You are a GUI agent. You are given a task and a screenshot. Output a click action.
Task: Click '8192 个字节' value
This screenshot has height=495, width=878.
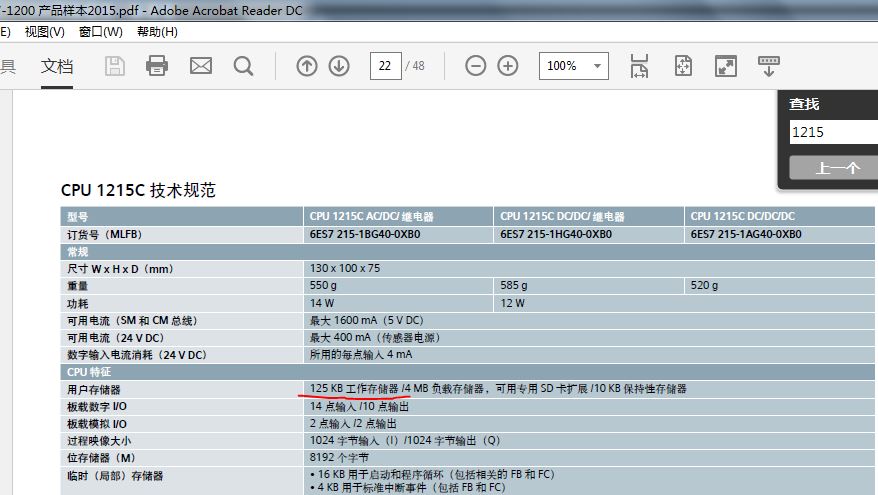339,457
